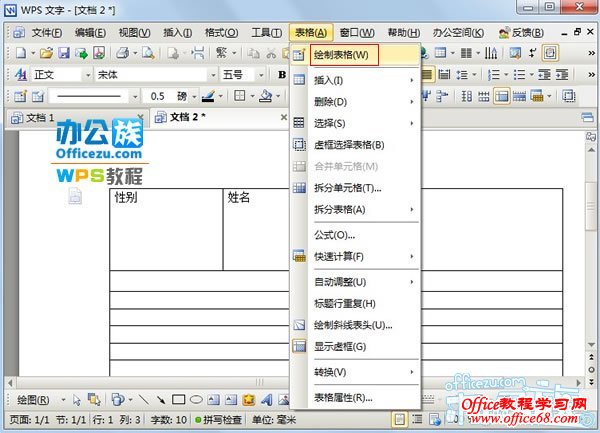
Task: Open the font dropdown showing 宋体
Action: pos(214,75)
